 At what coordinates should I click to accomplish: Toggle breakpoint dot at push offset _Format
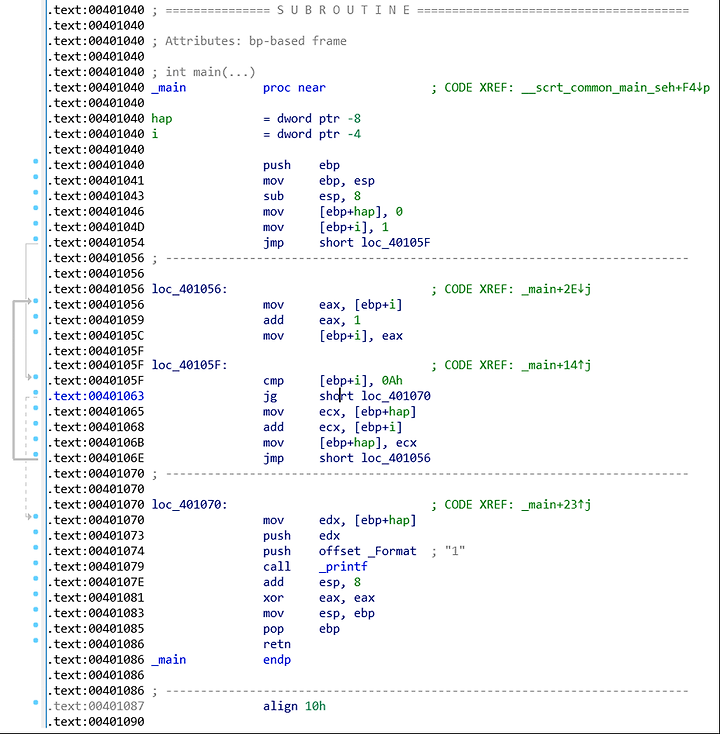pyautogui.click(x=36, y=547)
